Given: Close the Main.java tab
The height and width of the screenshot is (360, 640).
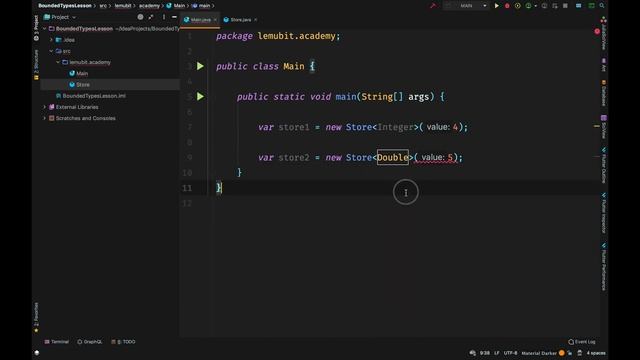Looking at the screenshot, I should point(215,20).
